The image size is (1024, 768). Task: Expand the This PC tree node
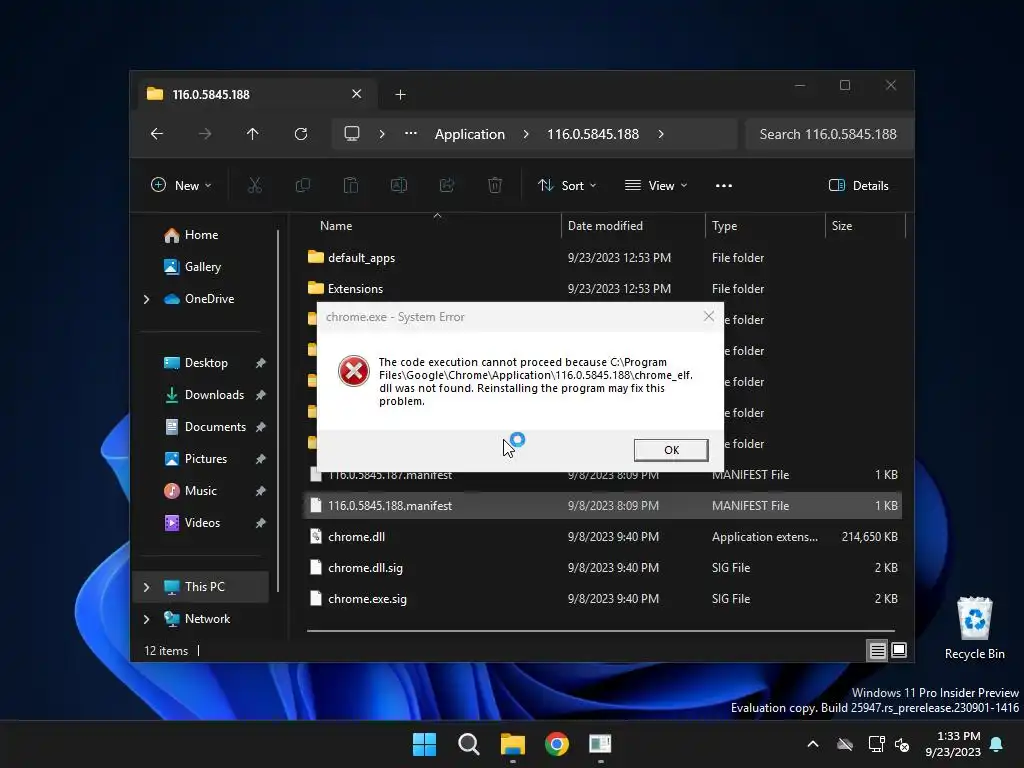tap(147, 587)
